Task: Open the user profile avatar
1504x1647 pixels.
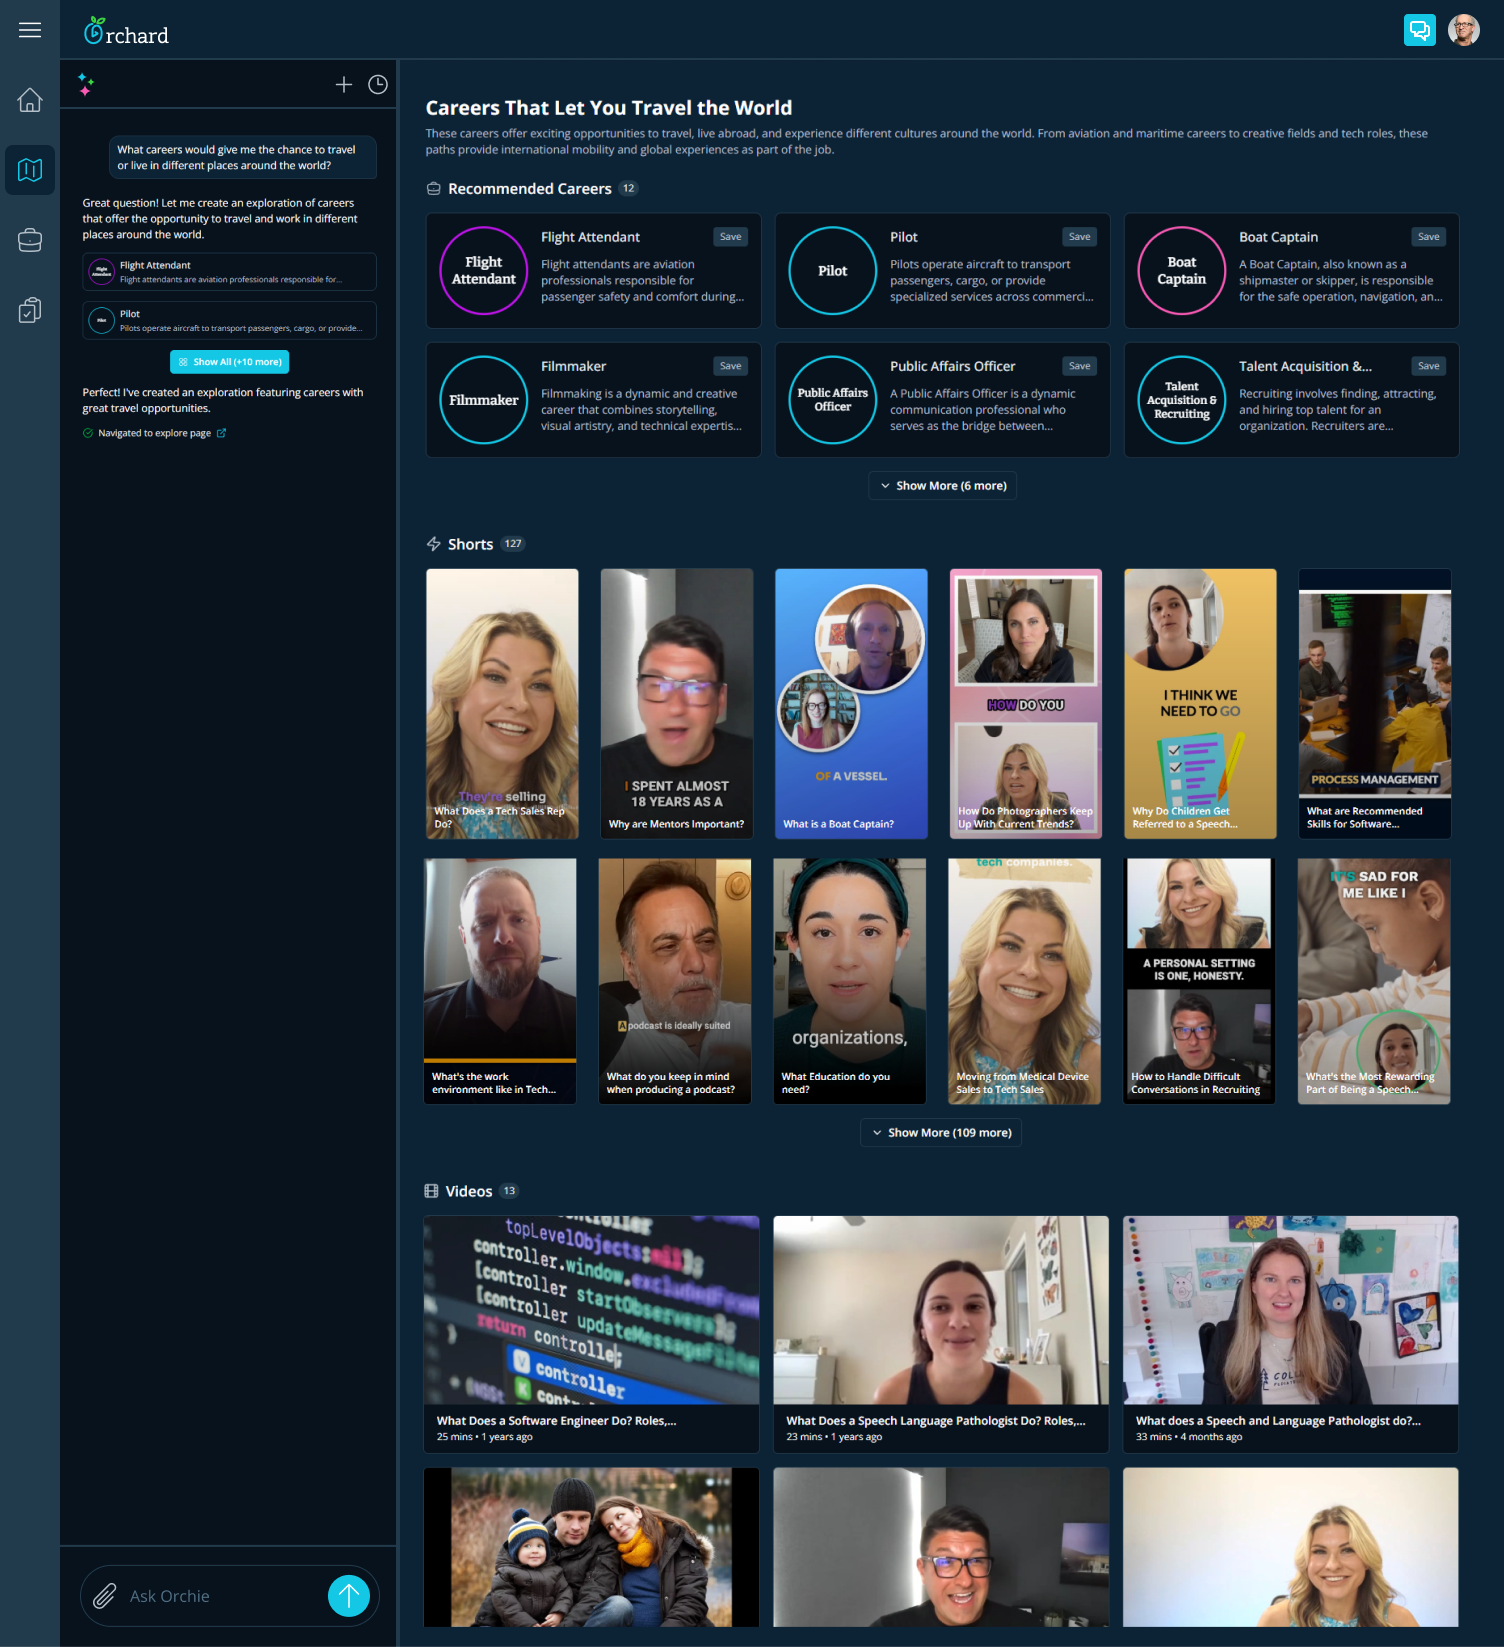Action: pos(1463,30)
